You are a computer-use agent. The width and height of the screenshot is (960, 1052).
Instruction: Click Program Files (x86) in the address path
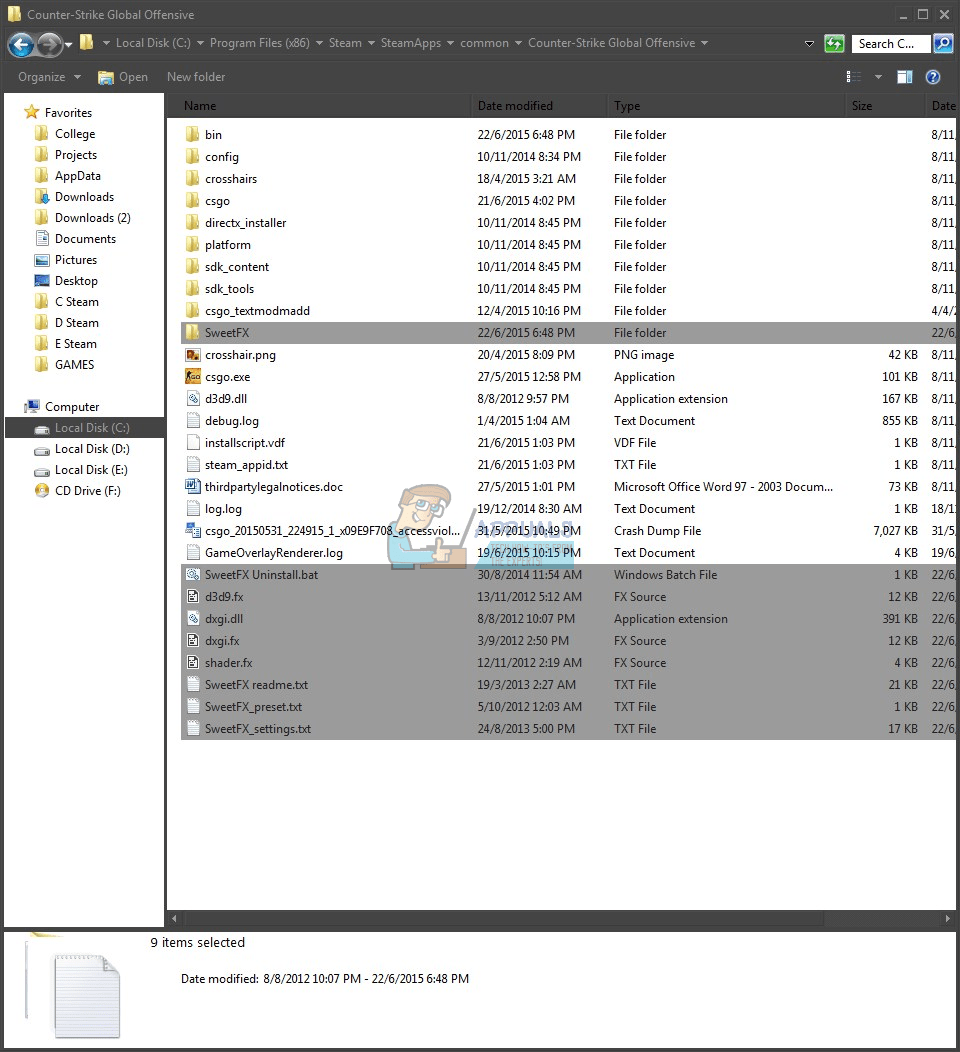(260, 43)
